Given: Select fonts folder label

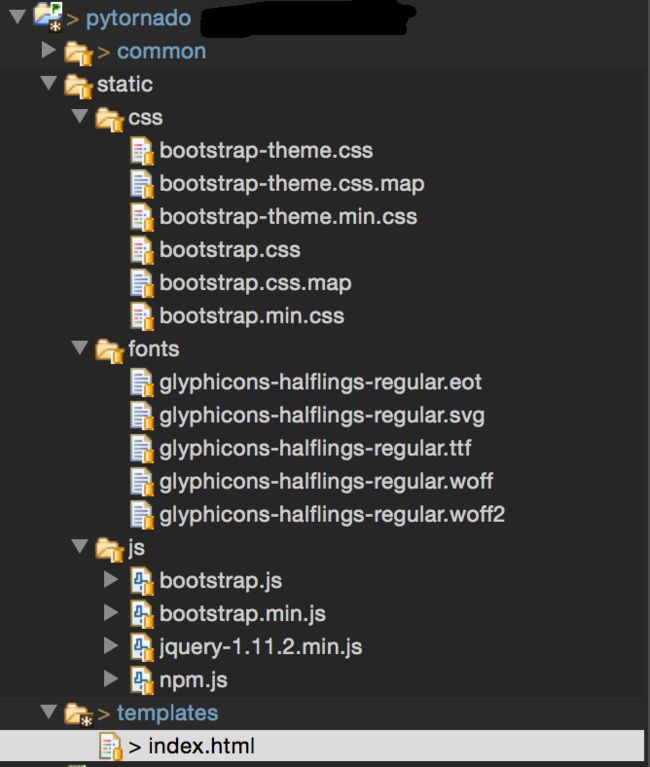Looking at the screenshot, I should [x=154, y=349].
